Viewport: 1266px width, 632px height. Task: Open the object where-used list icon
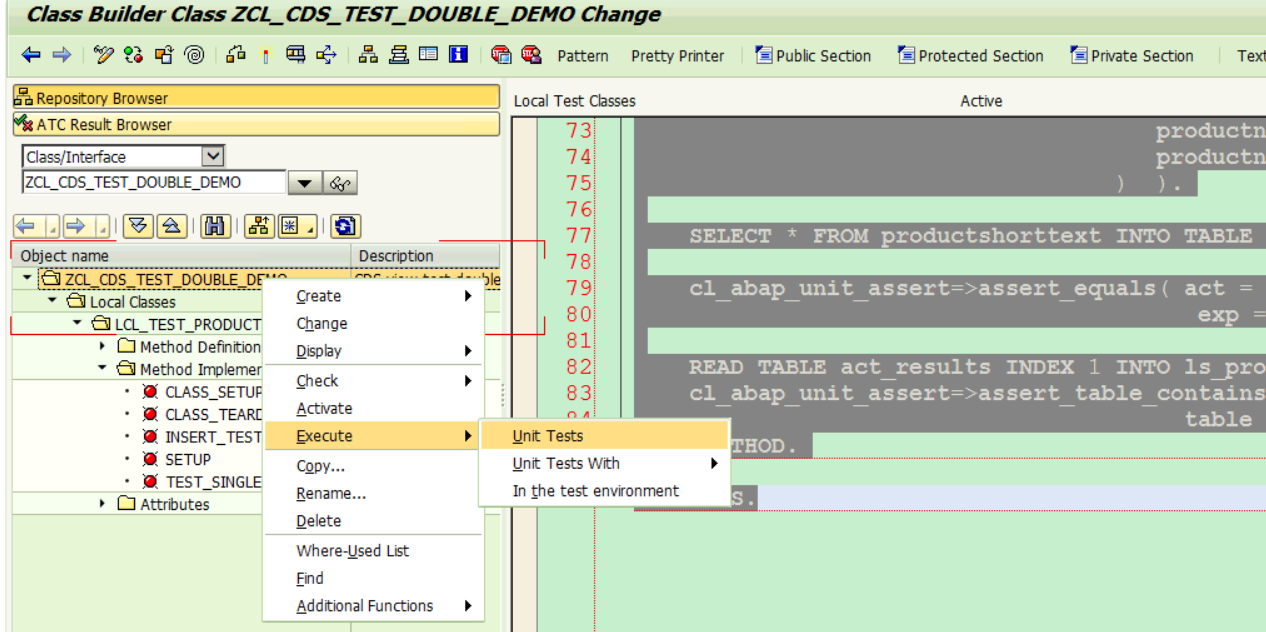pyautogui.click(x=327, y=56)
